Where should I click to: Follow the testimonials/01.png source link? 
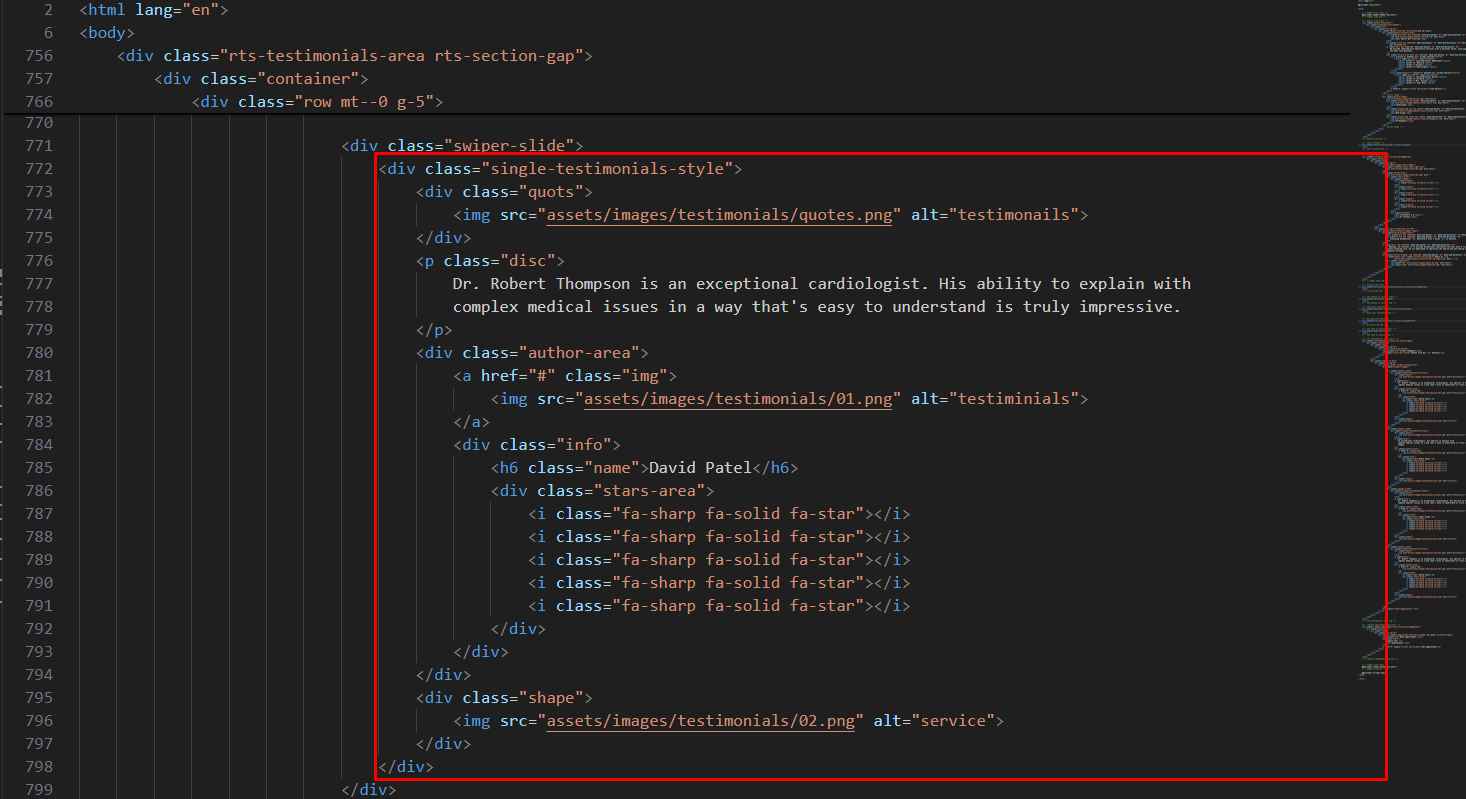743,399
